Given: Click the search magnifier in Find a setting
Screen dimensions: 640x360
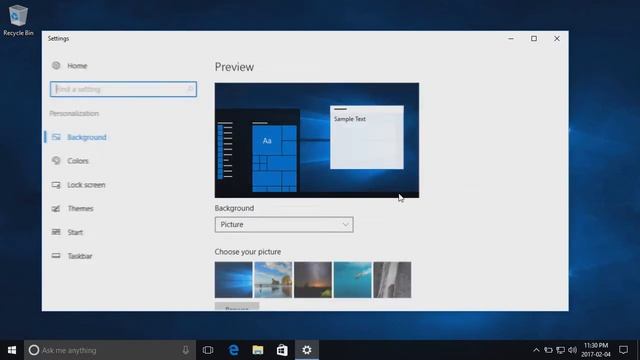Looking at the screenshot, I should click(x=190, y=89).
